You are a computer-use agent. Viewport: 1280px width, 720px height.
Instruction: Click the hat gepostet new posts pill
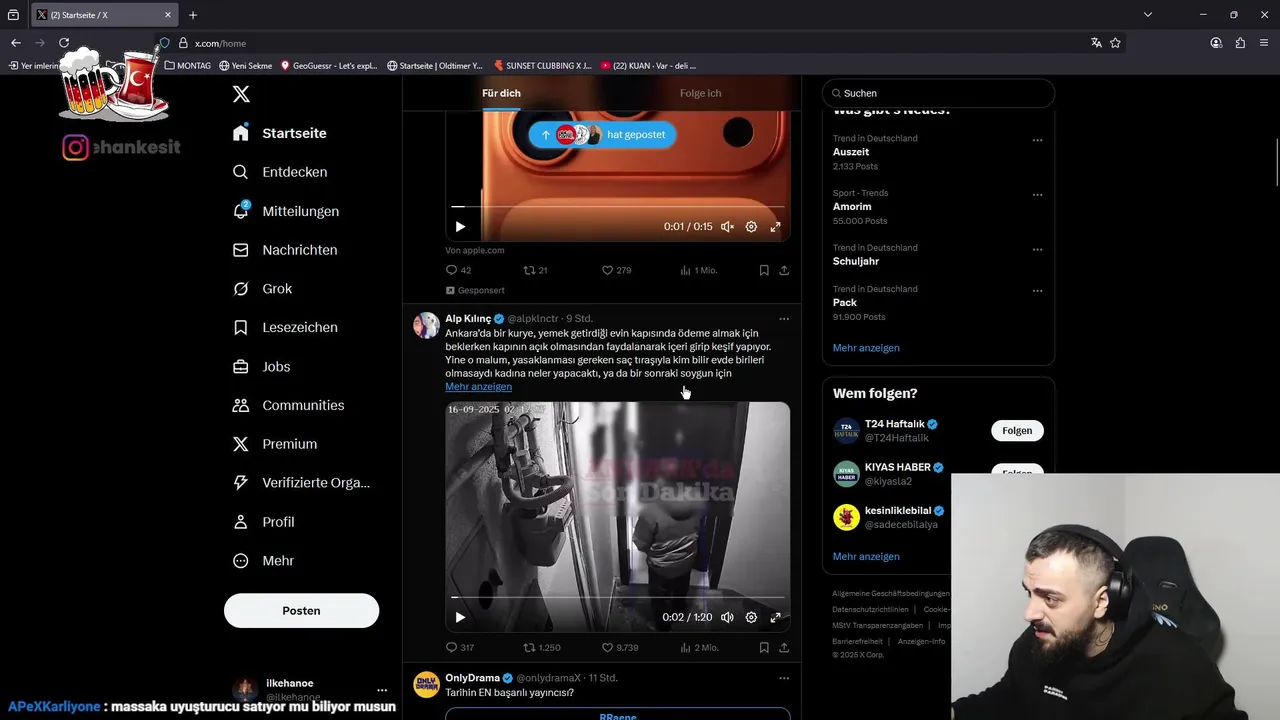click(602, 134)
